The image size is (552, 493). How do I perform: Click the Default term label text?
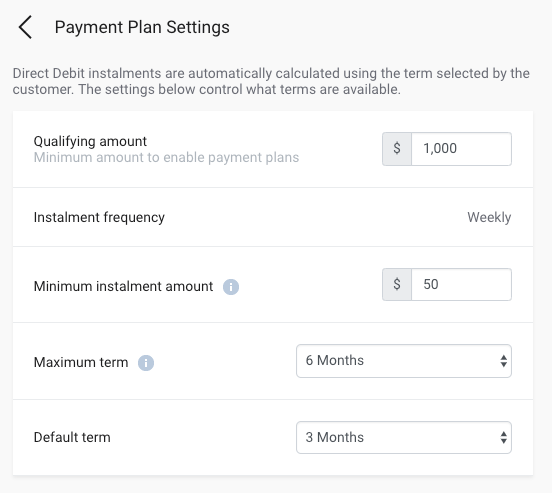[72, 437]
